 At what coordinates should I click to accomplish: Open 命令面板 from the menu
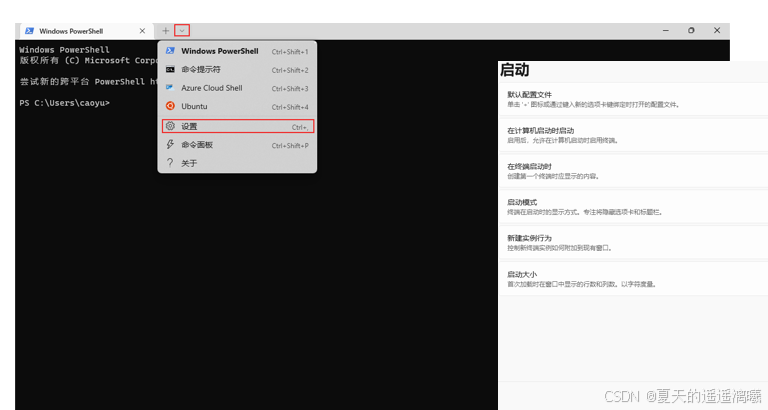[237, 145]
